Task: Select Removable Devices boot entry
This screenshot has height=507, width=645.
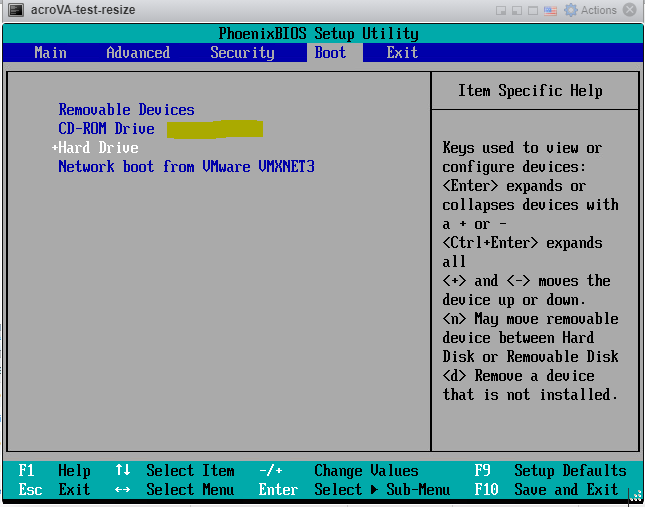Action: click(x=126, y=110)
